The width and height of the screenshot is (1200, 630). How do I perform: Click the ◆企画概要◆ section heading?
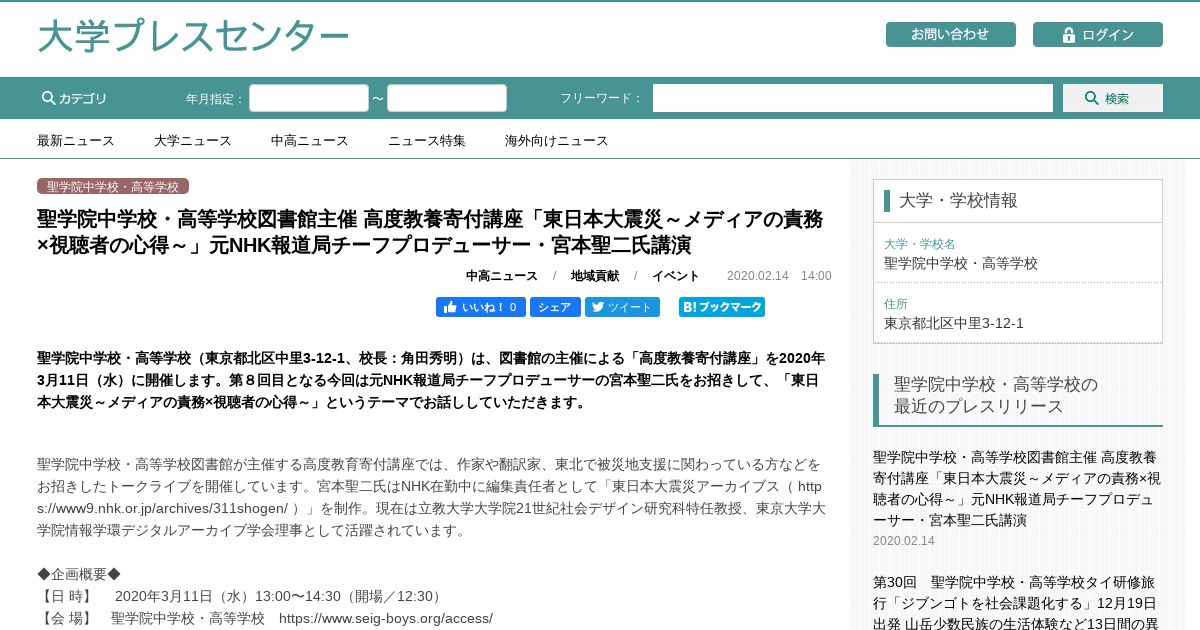pos(79,574)
